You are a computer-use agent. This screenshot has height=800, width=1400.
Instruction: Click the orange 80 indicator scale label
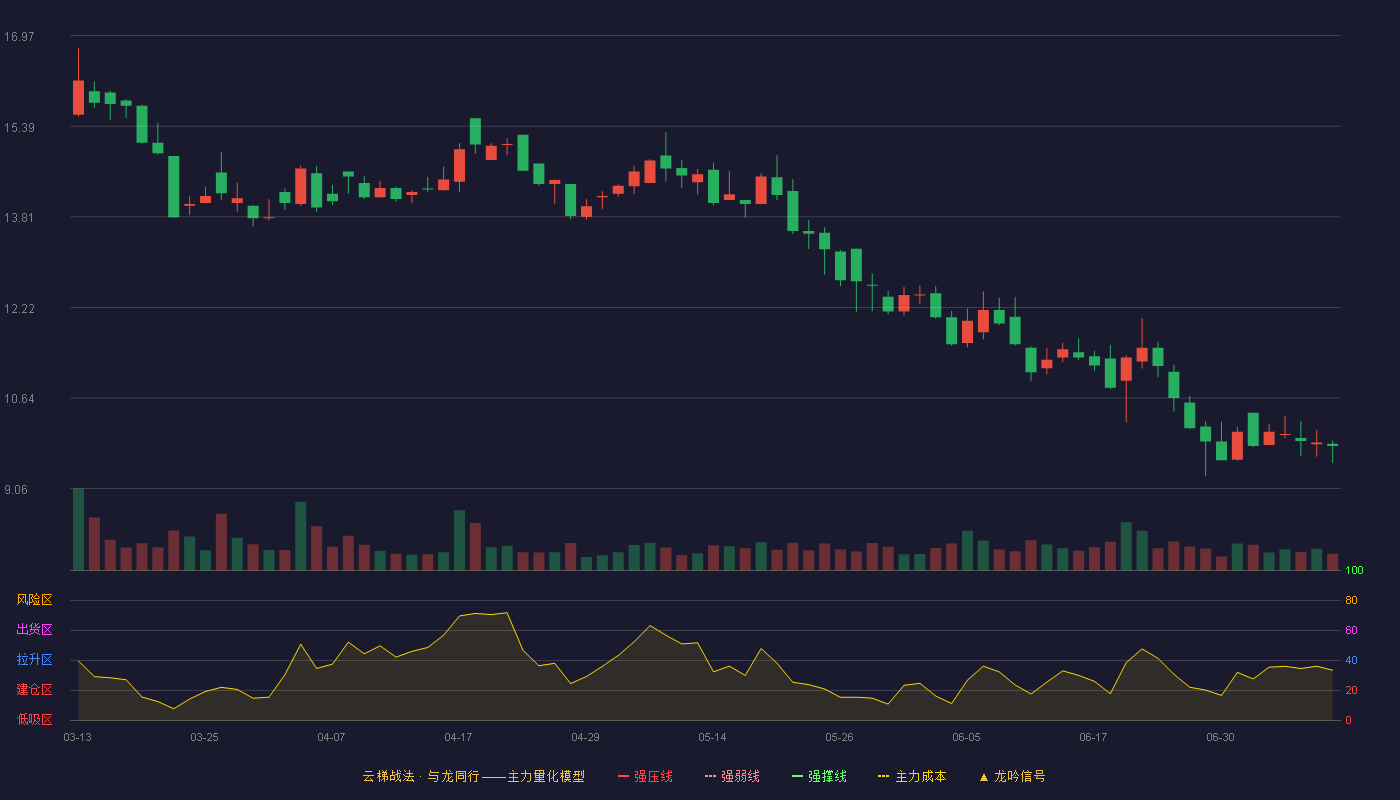(x=1351, y=600)
